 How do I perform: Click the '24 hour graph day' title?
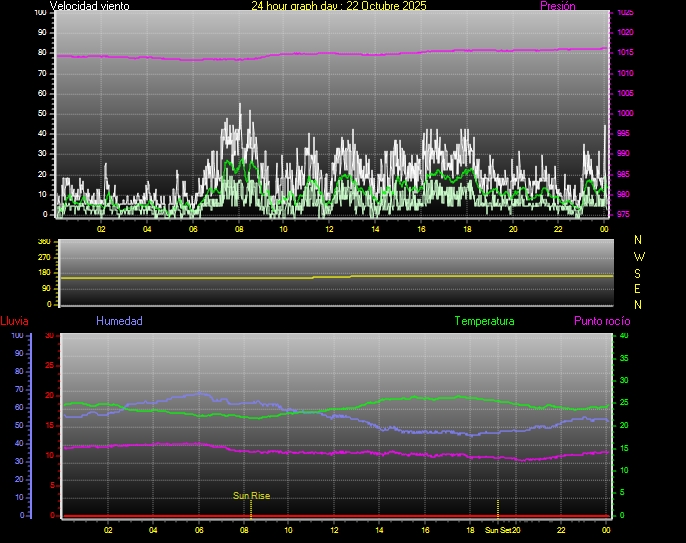(x=339, y=6)
